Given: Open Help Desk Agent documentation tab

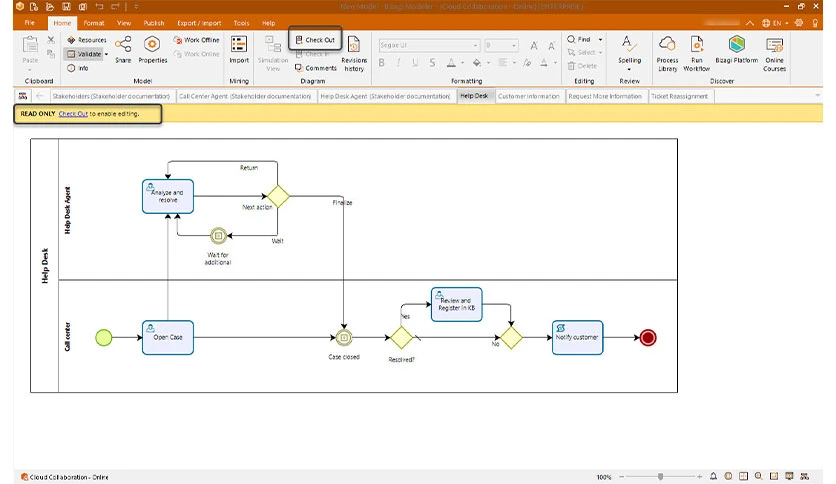Looking at the screenshot, I should pyautogui.click(x=385, y=96).
